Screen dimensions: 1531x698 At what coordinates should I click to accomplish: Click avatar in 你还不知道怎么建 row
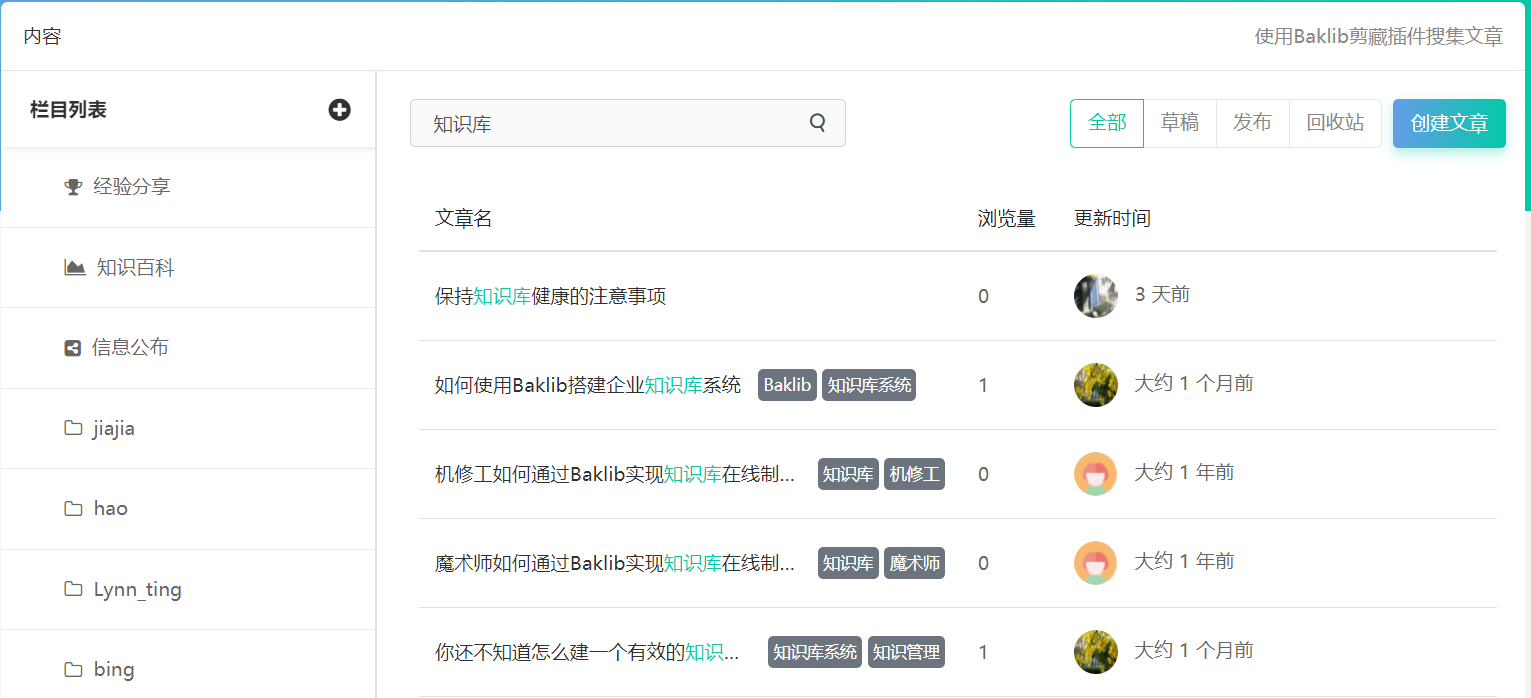click(x=1096, y=652)
